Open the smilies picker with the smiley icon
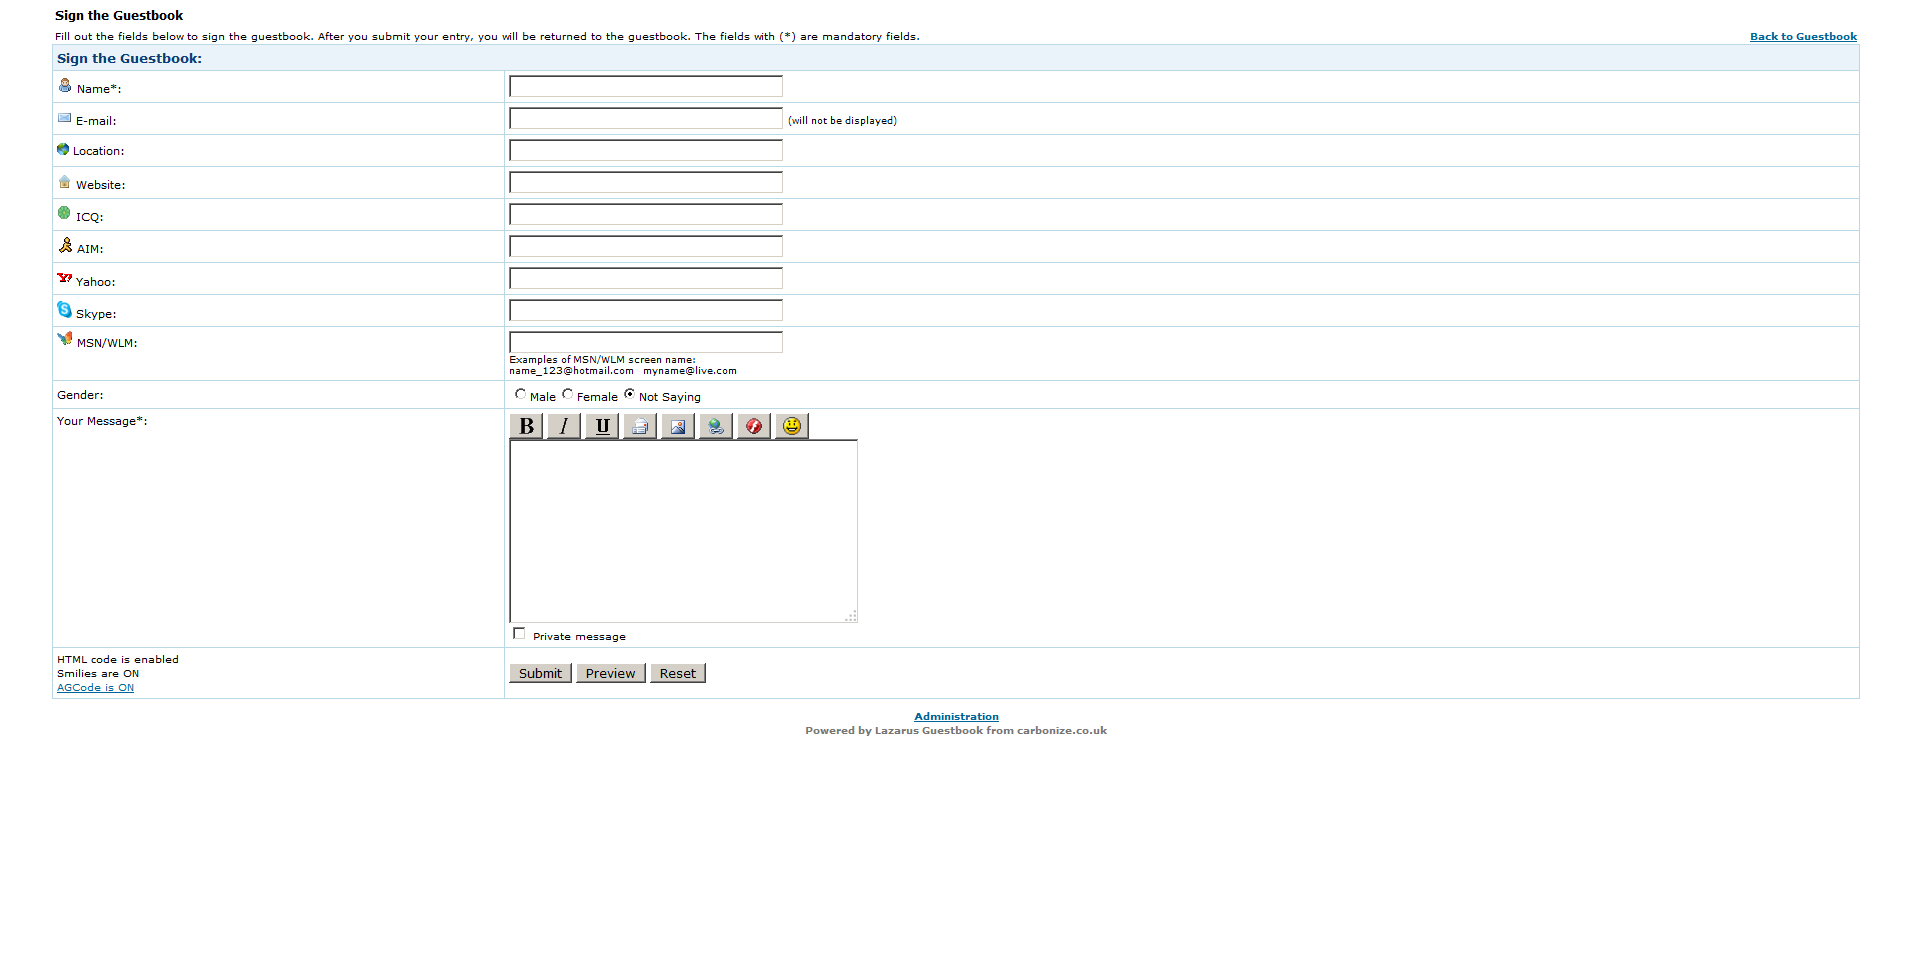The height and width of the screenshot is (954, 1916). [792, 426]
